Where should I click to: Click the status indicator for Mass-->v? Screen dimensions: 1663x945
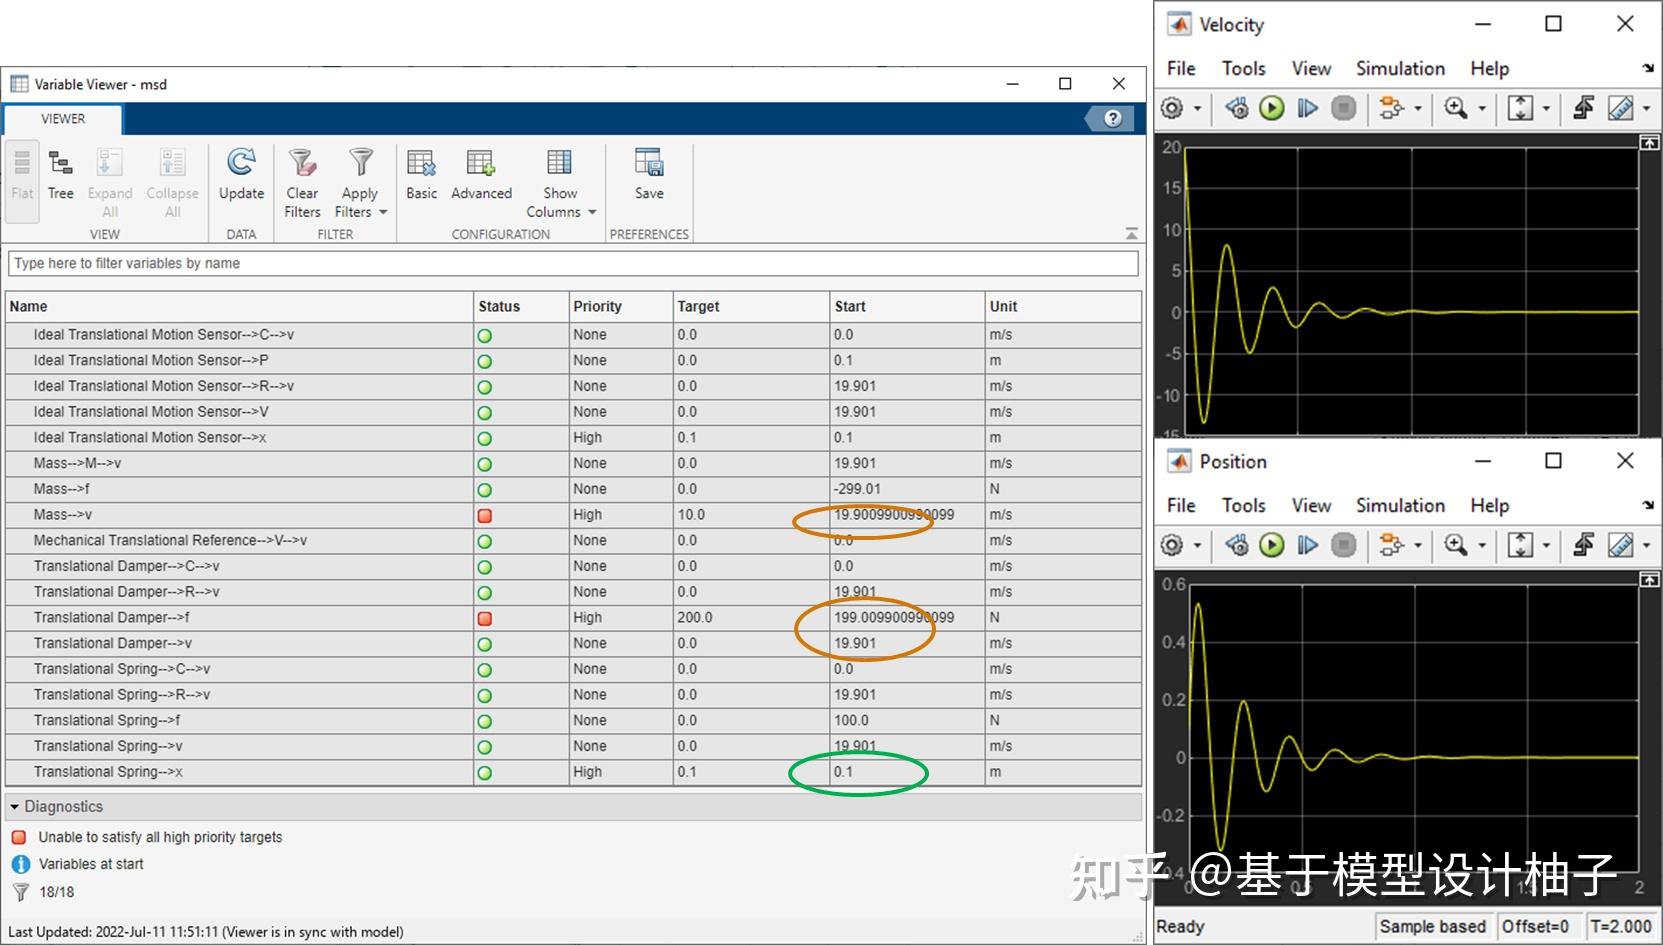(485, 514)
